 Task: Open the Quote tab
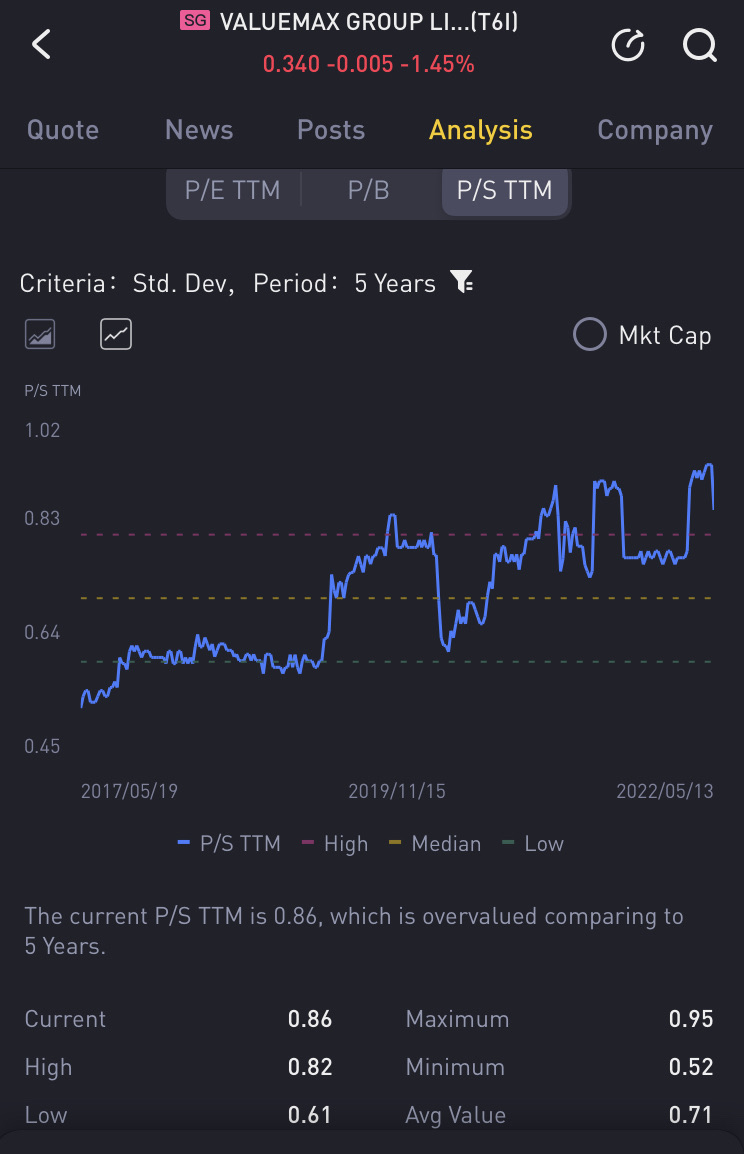[63, 130]
